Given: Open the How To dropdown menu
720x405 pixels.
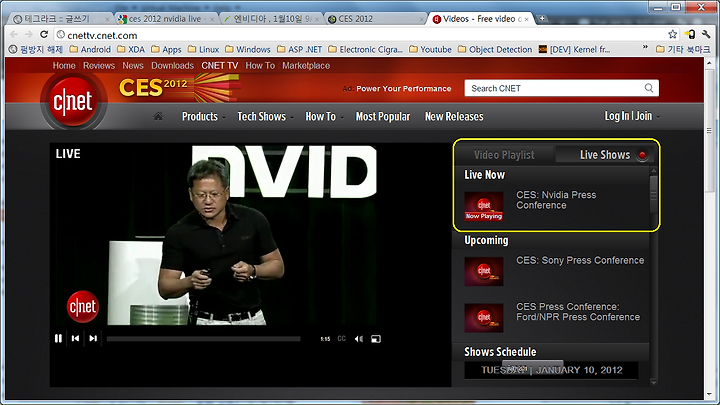Looking at the screenshot, I should (x=324, y=117).
